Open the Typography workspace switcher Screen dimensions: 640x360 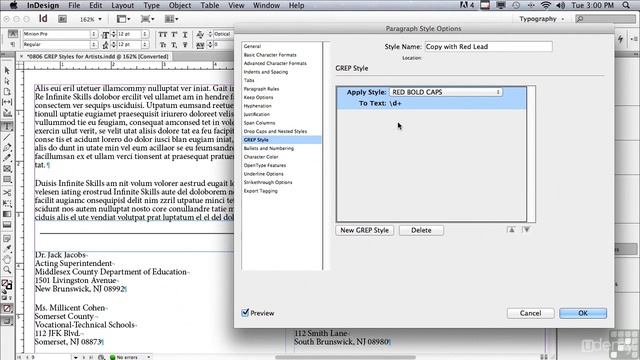[542, 19]
